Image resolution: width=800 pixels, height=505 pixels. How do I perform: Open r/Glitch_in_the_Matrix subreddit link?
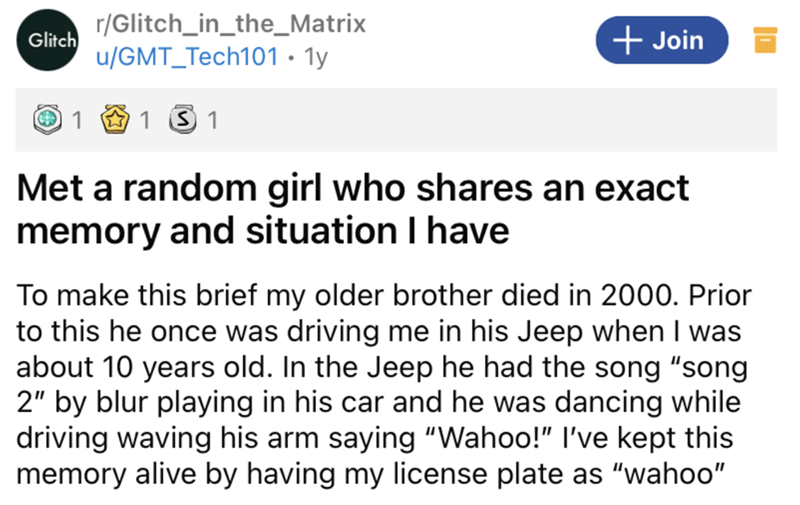(230, 23)
